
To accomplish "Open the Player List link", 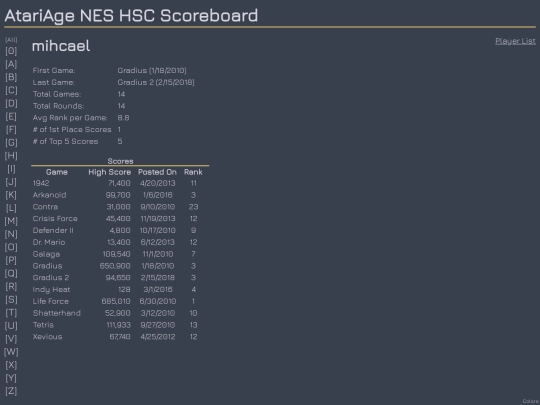I will [515, 41].
